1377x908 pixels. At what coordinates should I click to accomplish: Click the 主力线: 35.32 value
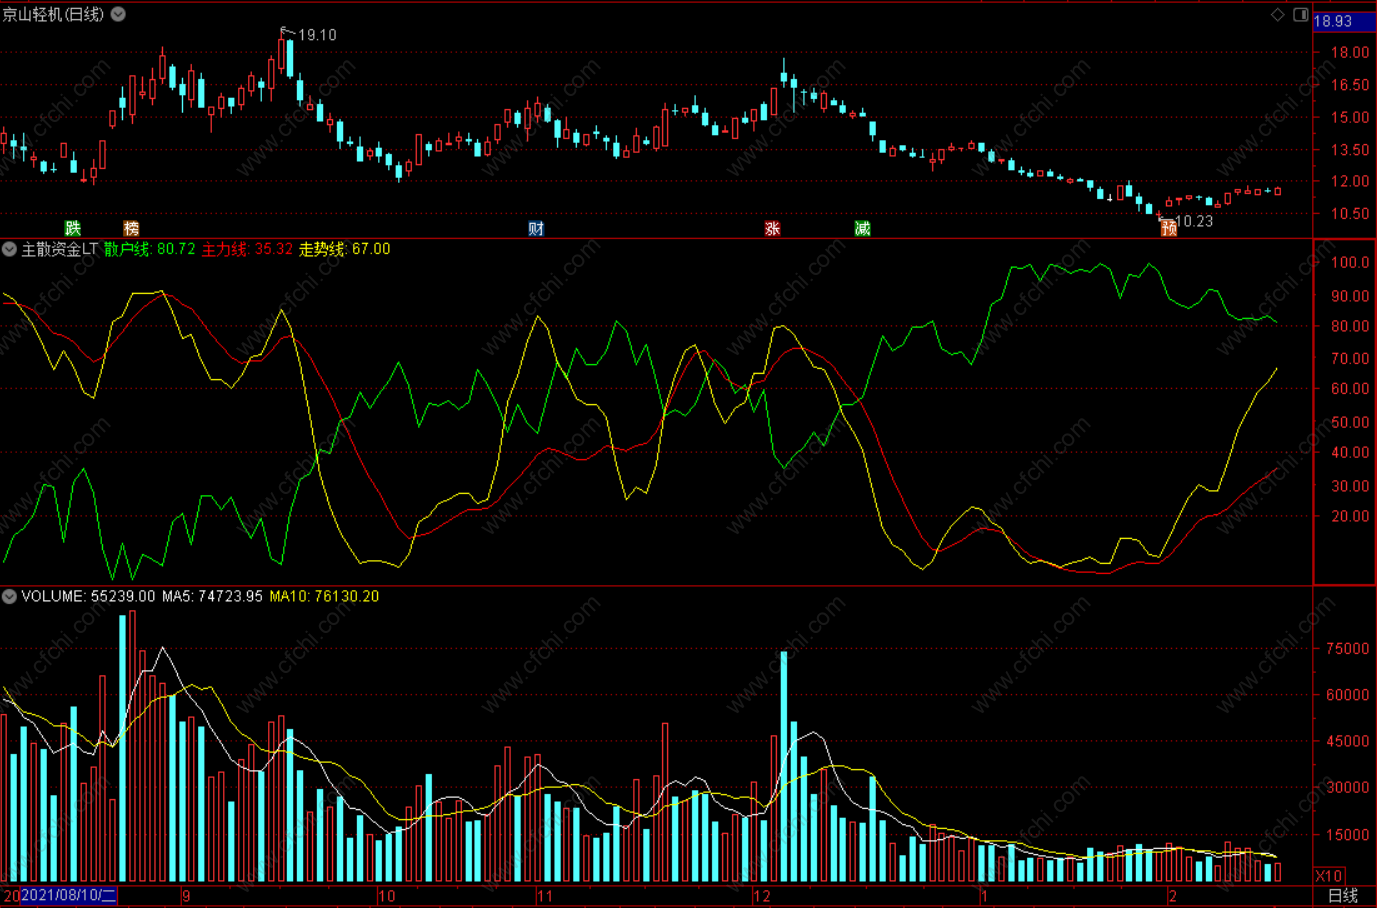(247, 249)
